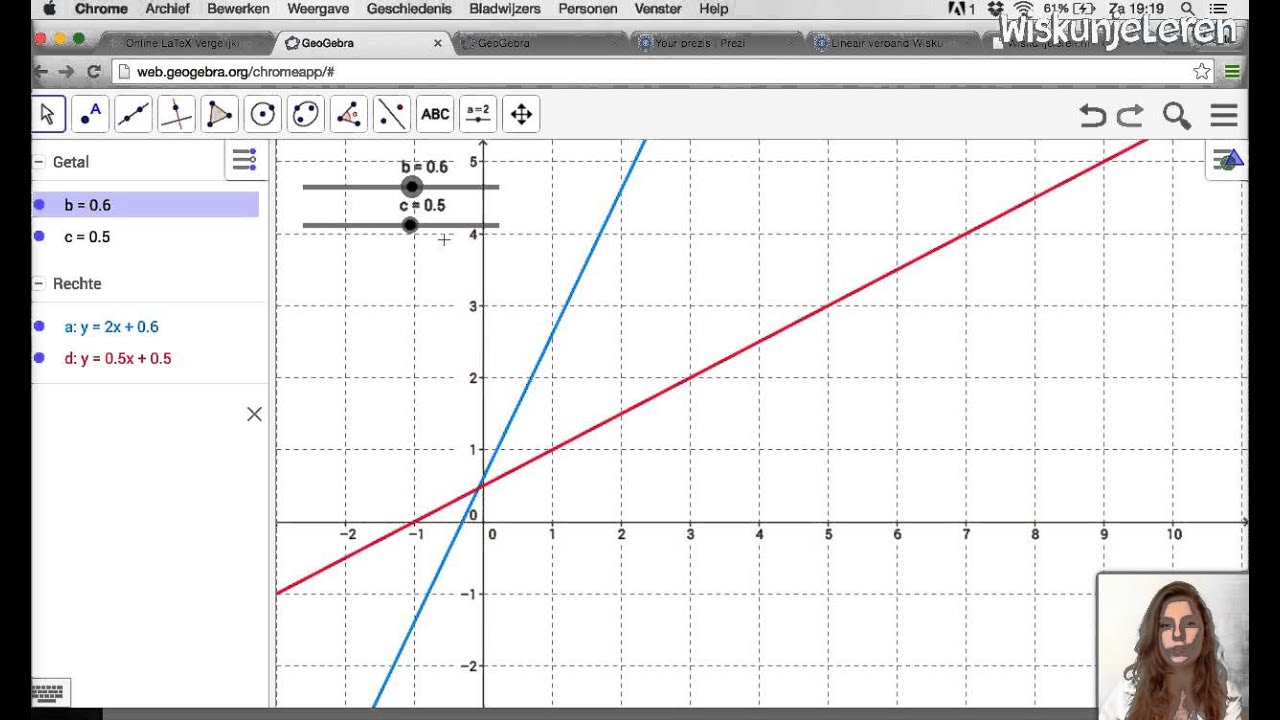Collapse the Rechte group
This screenshot has width=1280, height=720.
pos(39,284)
